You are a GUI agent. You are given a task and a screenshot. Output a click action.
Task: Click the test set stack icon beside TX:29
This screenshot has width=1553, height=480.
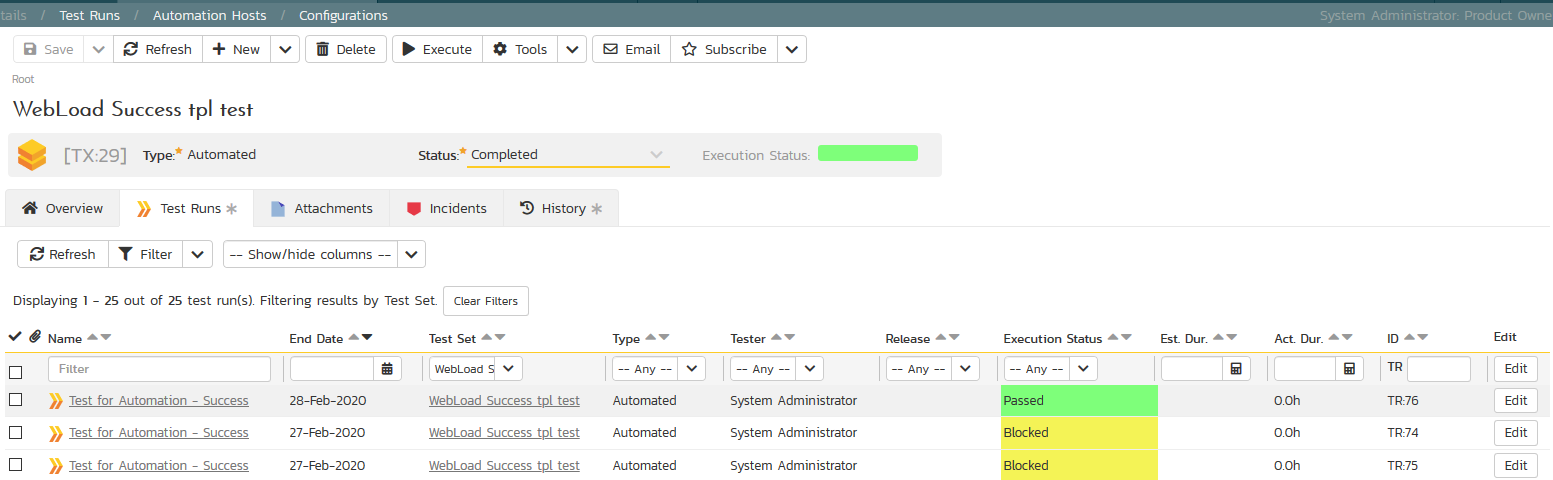coord(32,155)
